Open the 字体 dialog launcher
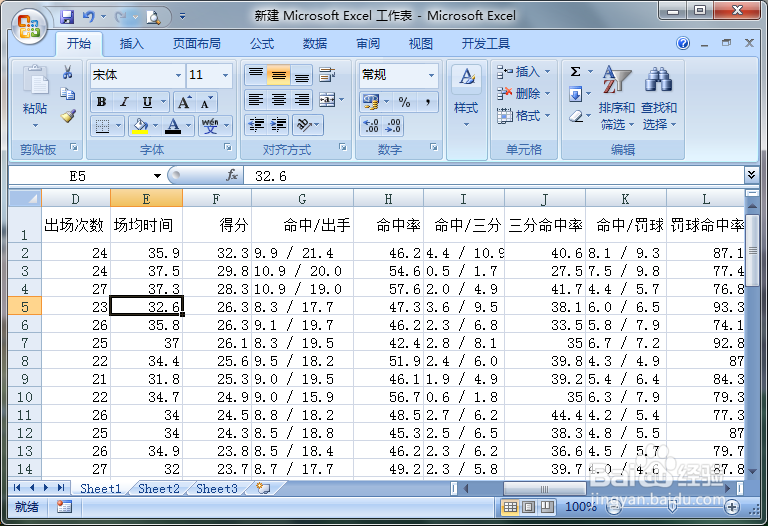768x526 pixels. (x=228, y=147)
